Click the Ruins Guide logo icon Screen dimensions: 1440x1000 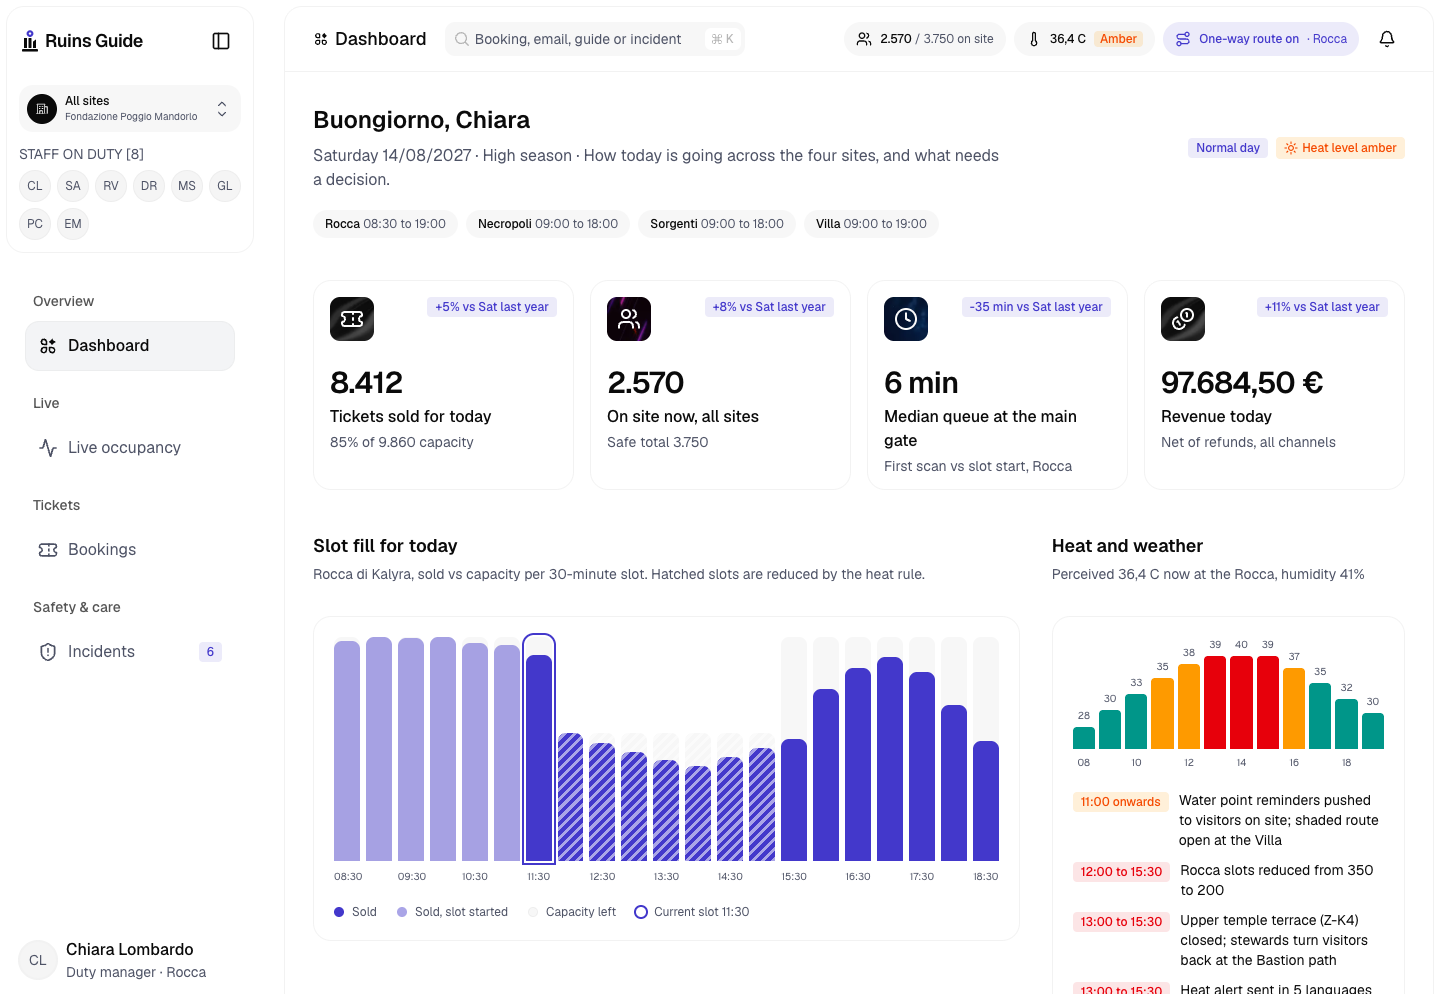(30, 41)
